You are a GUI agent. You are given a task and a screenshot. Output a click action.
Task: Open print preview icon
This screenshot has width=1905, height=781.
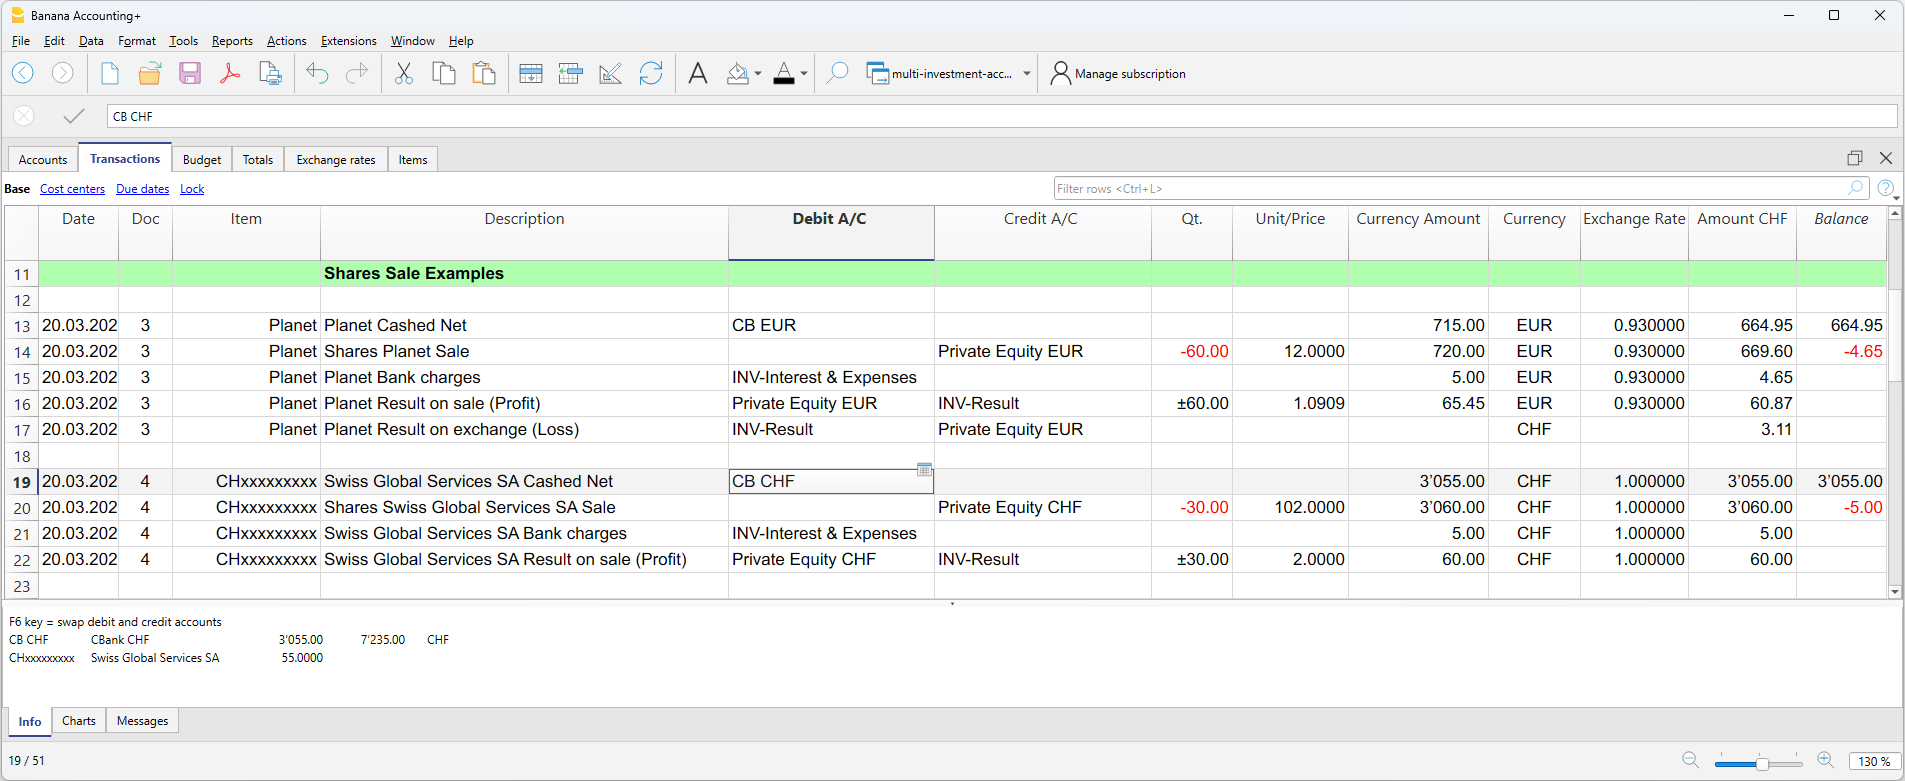point(270,73)
